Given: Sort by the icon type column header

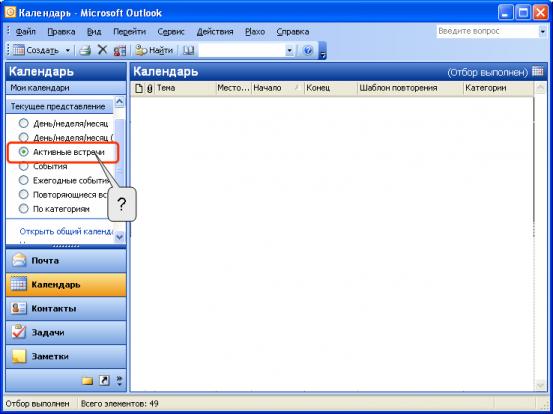Looking at the screenshot, I should tap(139, 88).
